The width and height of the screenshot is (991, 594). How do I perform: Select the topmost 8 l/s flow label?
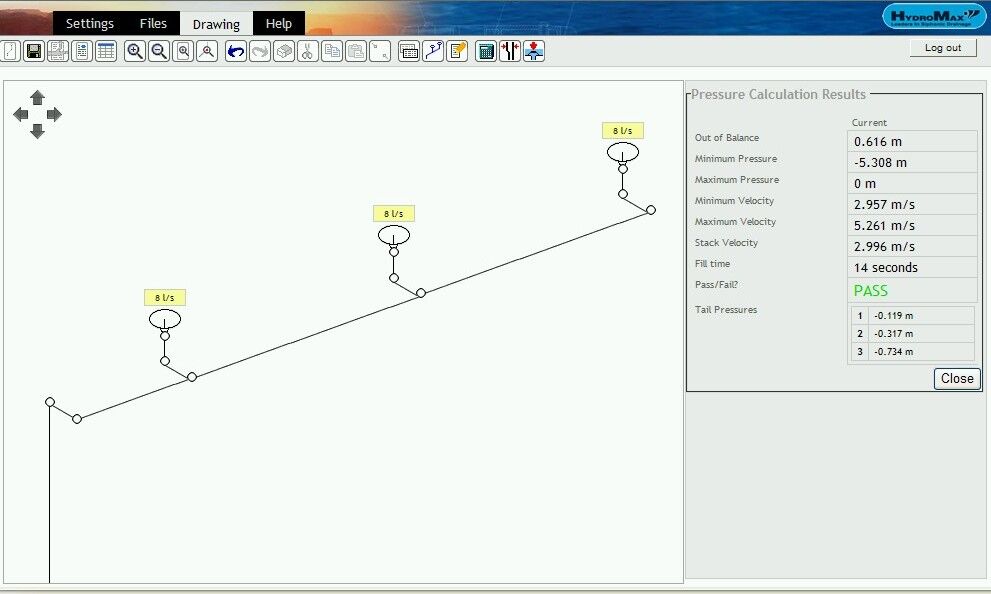623,130
